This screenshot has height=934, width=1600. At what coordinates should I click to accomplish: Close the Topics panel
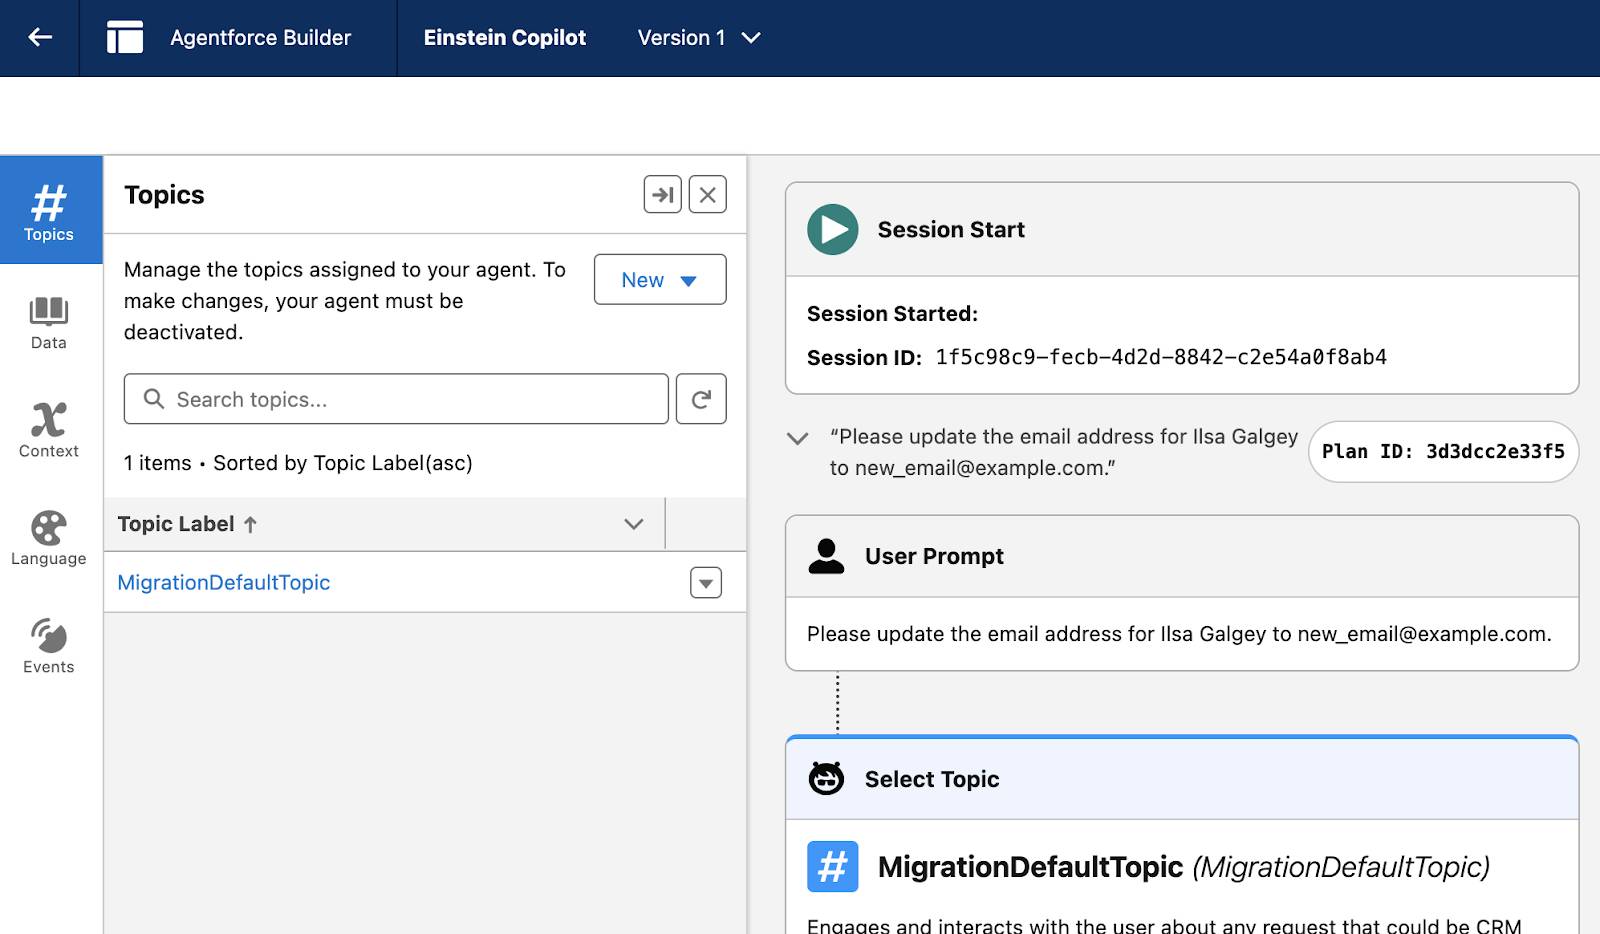pyautogui.click(x=707, y=195)
